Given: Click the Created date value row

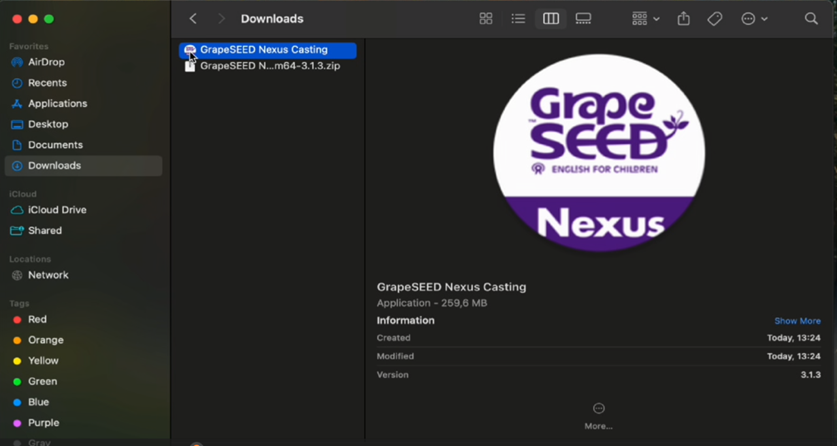Looking at the screenshot, I should 598,338.
